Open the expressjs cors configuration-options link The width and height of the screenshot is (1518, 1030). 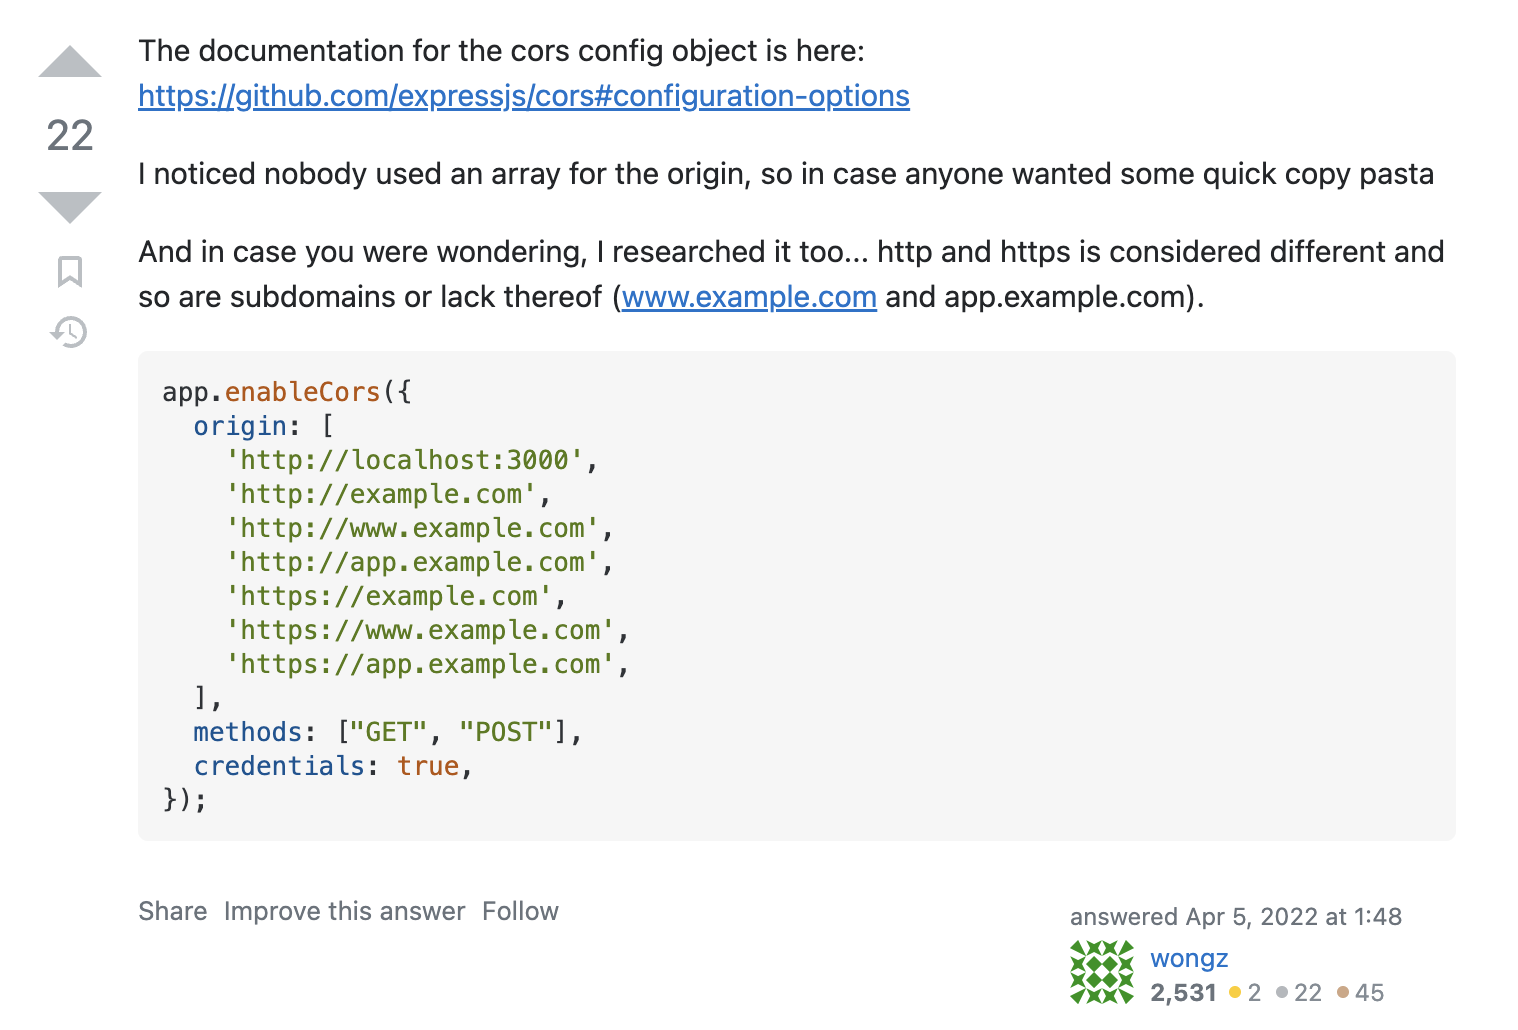click(524, 96)
